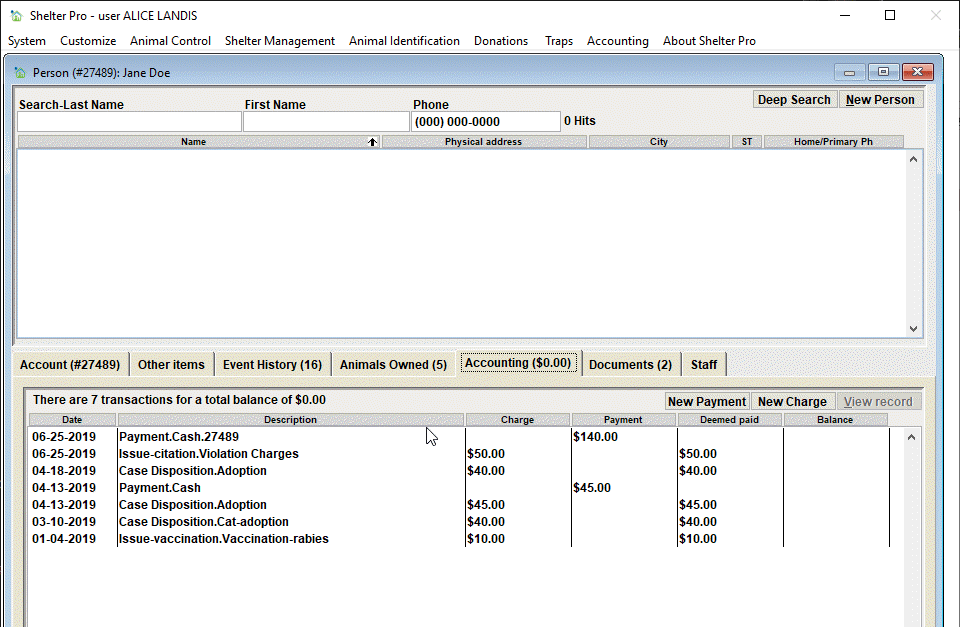The width and height of the screenshot is (960, 627).
Task: Close the Person Jane Doe window
Action: tap(917, 72)
